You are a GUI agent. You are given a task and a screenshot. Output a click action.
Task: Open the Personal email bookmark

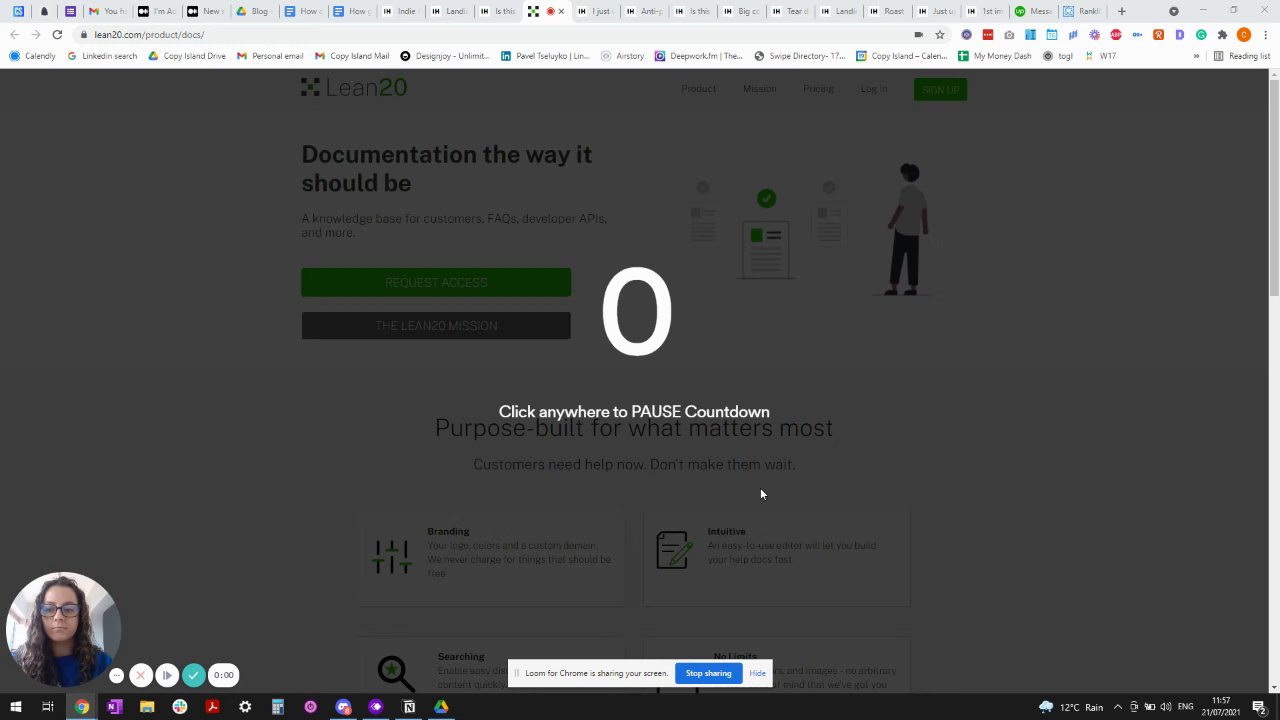[x=270, y=56]
